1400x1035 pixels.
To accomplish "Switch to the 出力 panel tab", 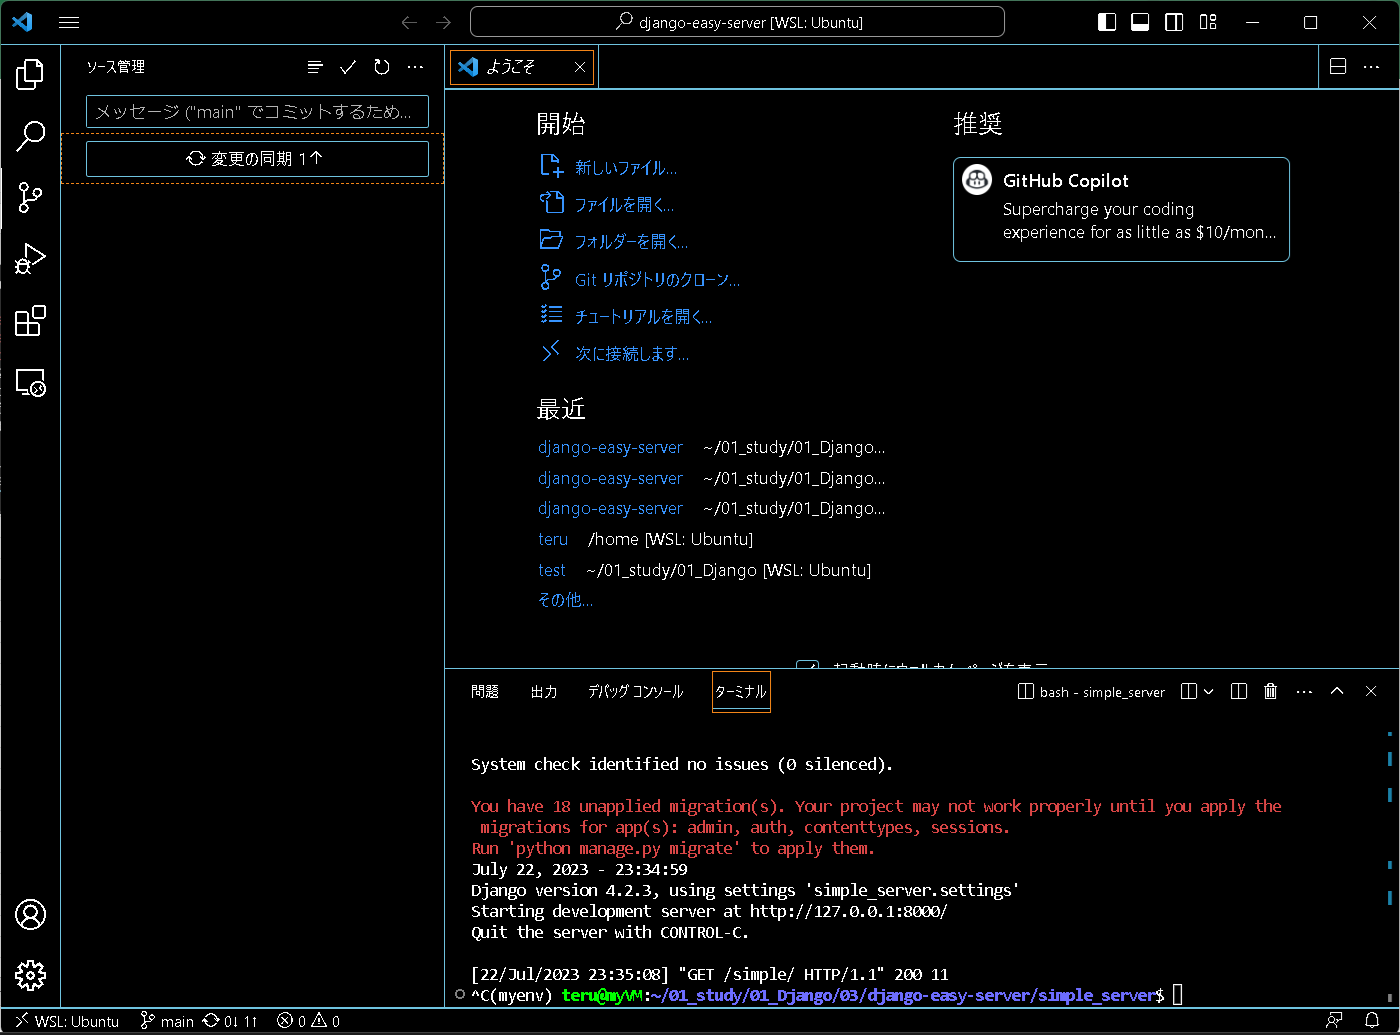I will (x=544, y=692).
